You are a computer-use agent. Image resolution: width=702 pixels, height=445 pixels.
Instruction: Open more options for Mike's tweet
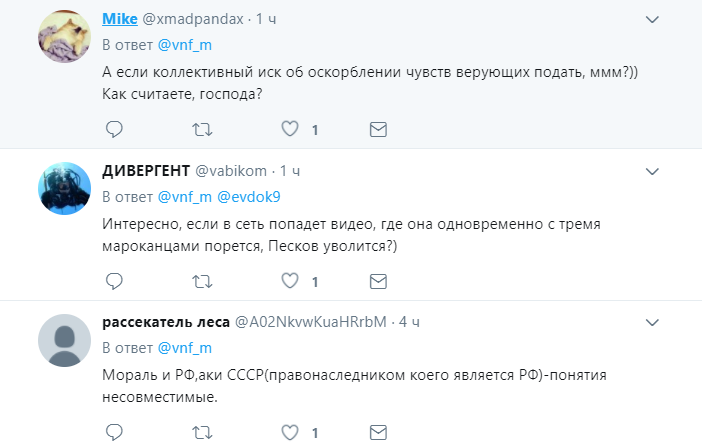(x=652, y=19)
